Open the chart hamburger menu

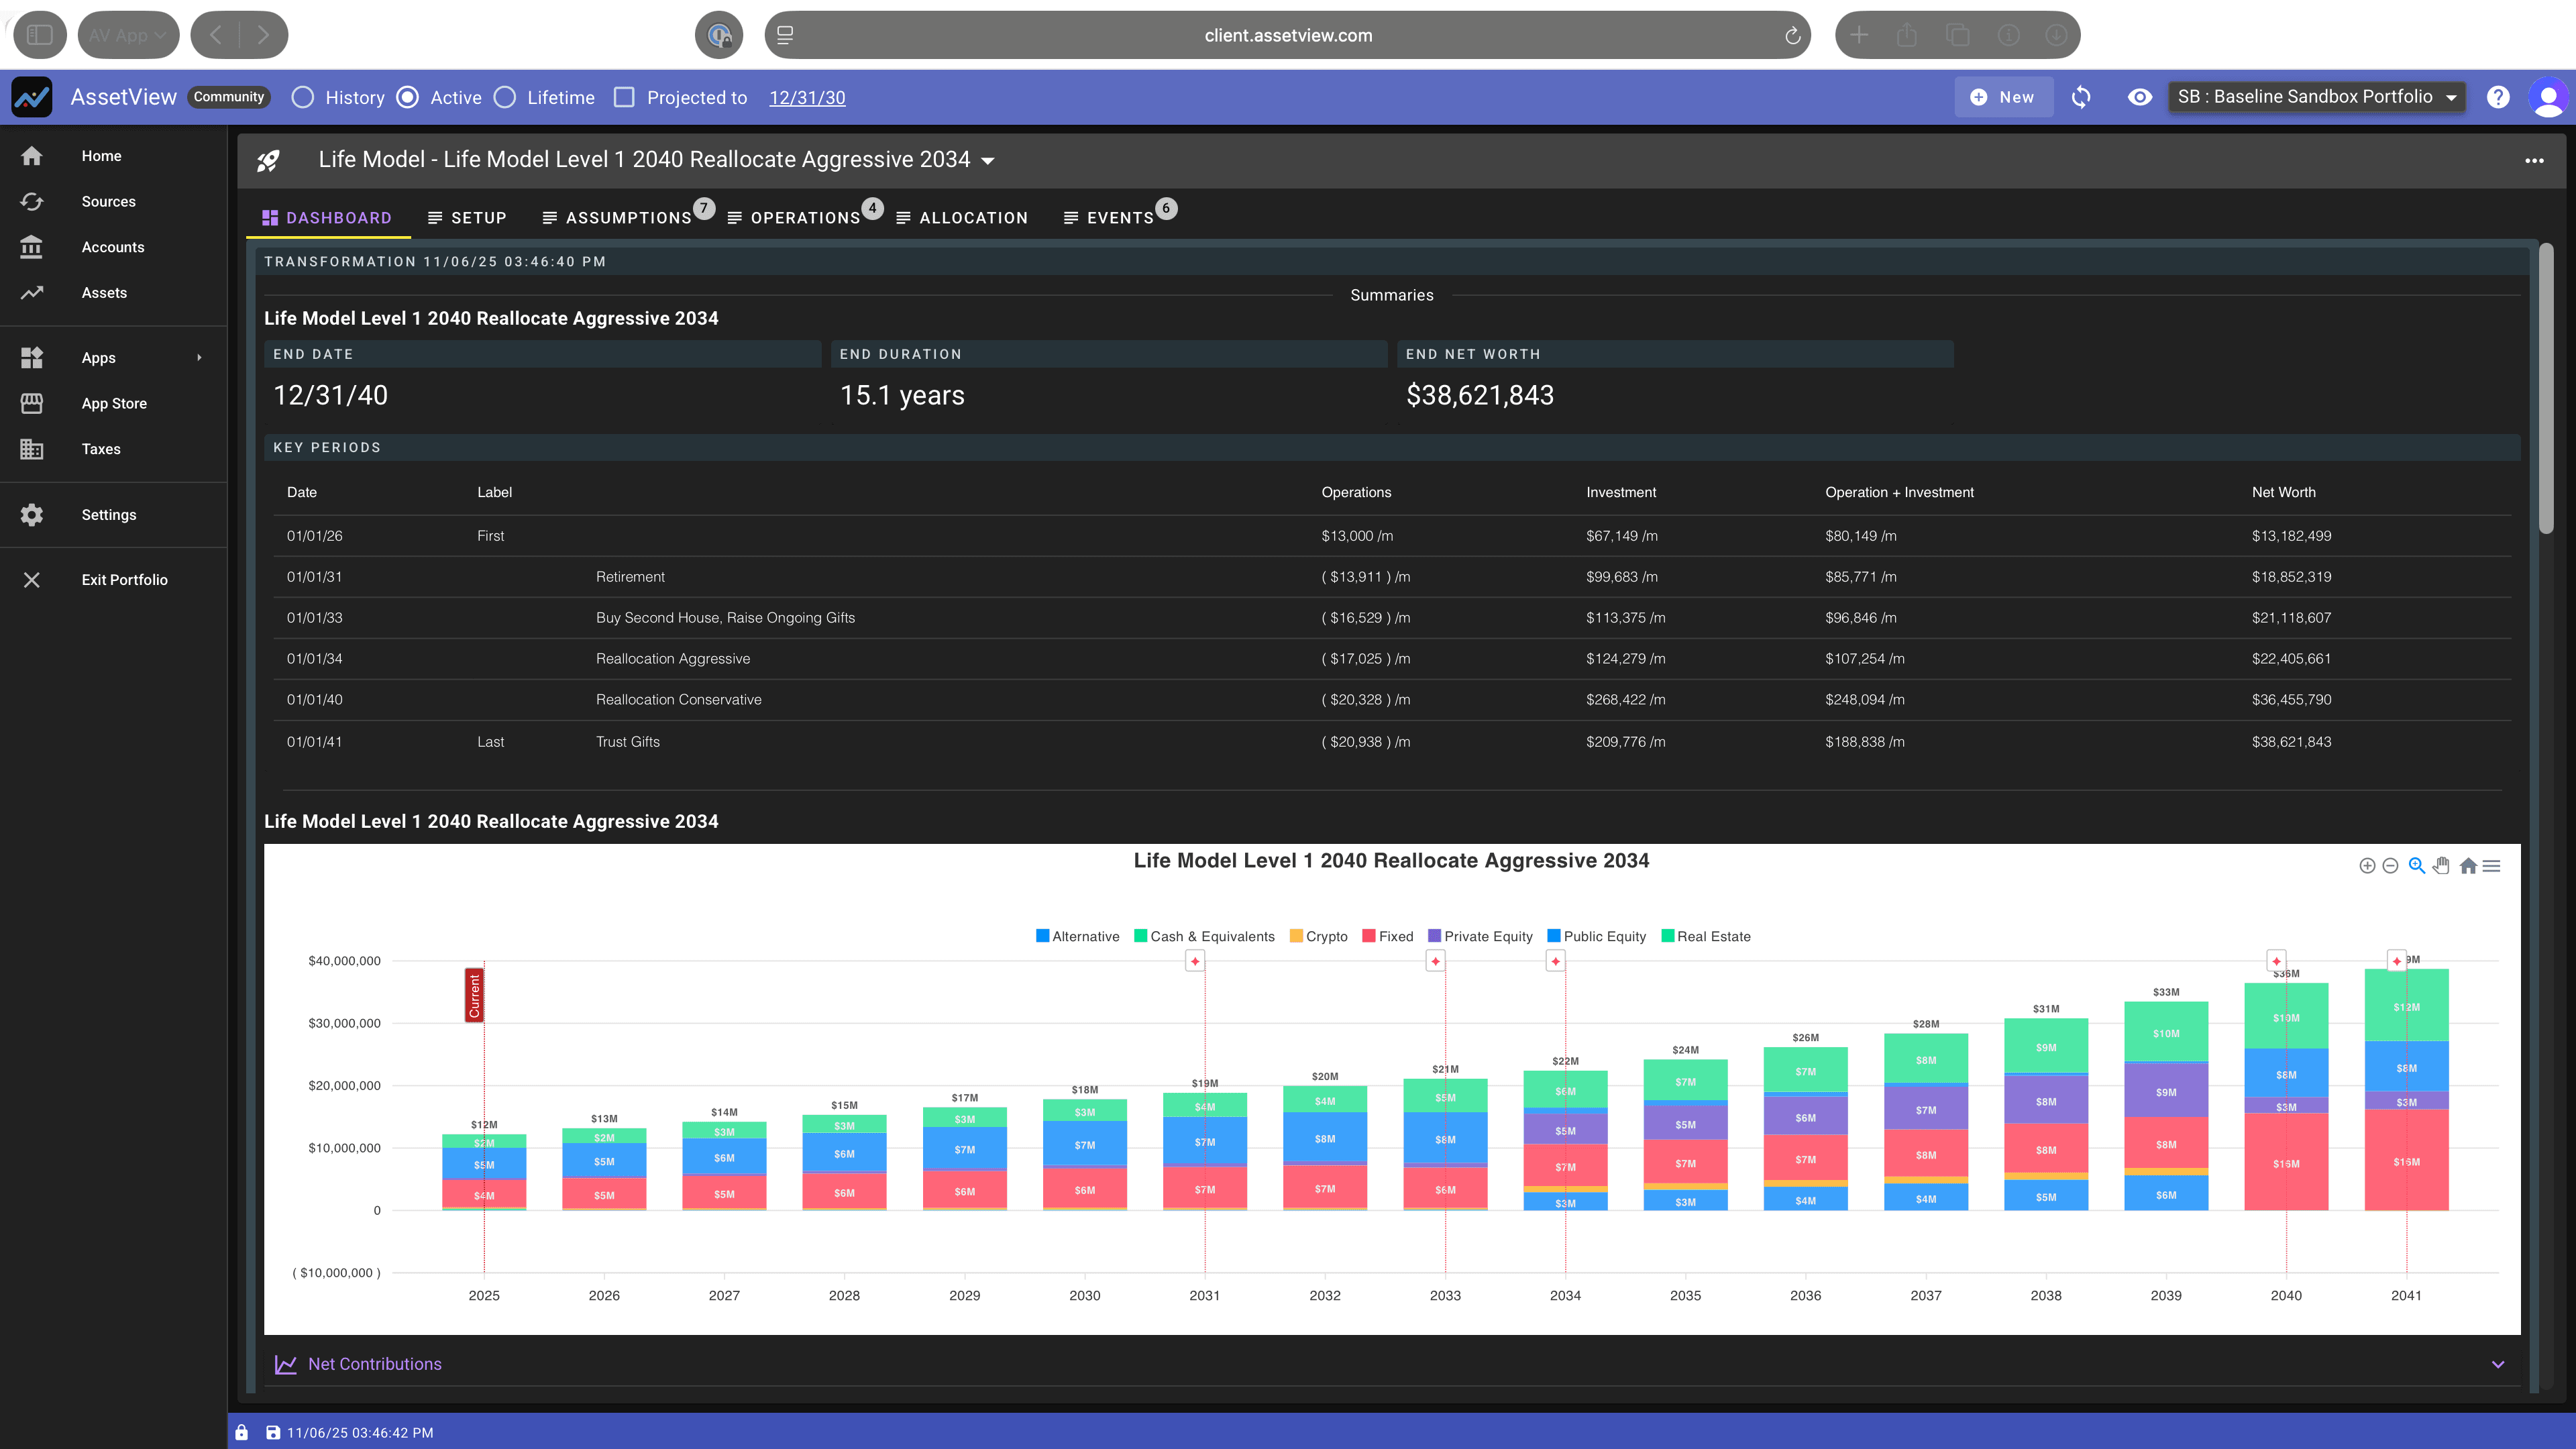tap(2491, 865)
